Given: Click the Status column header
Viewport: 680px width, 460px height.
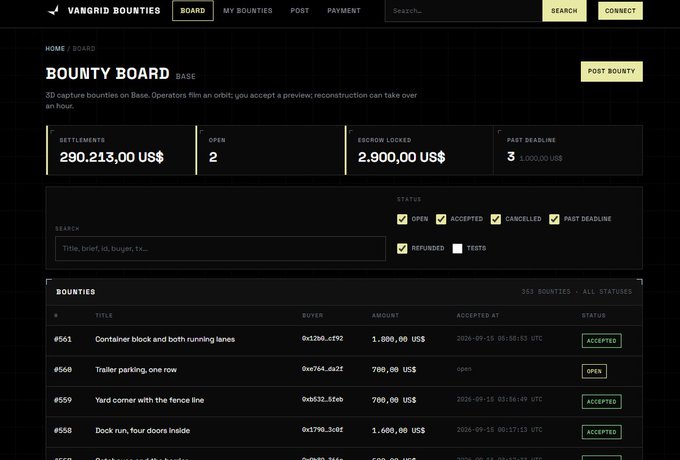Looking at the screenshot, I should click(x=593, y=315).
